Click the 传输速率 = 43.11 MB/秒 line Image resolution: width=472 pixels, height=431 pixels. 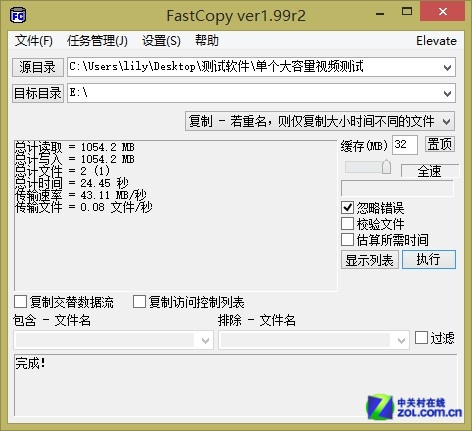coord(81,195)
